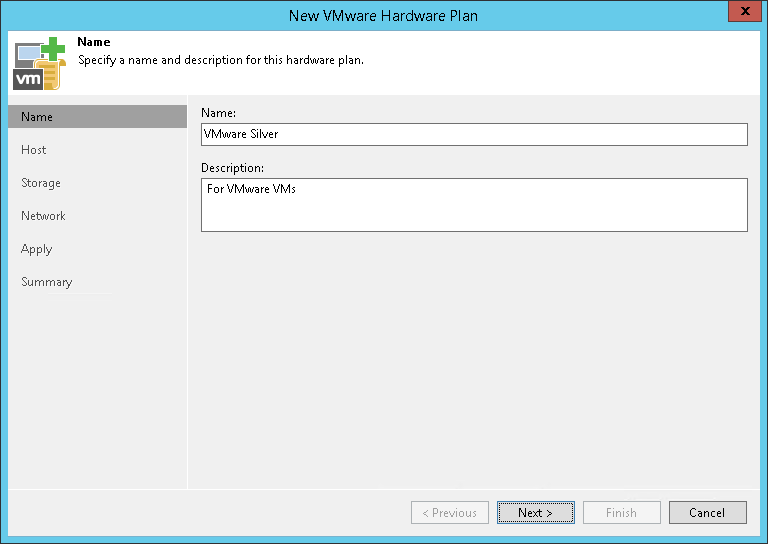Select the Name step in sidebar
Screen dimensions: 768x544
97,117
